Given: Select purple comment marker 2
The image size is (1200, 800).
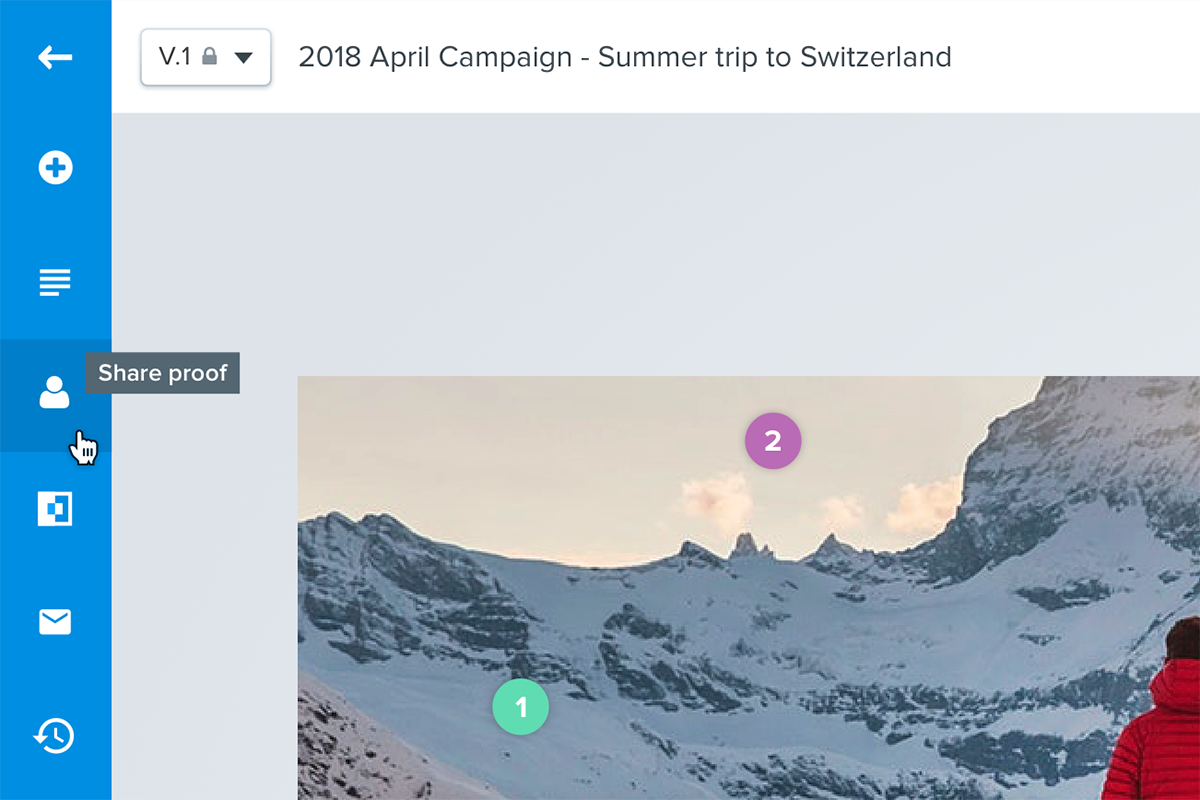Looking at the screenshot, I should tap(773, 441).
